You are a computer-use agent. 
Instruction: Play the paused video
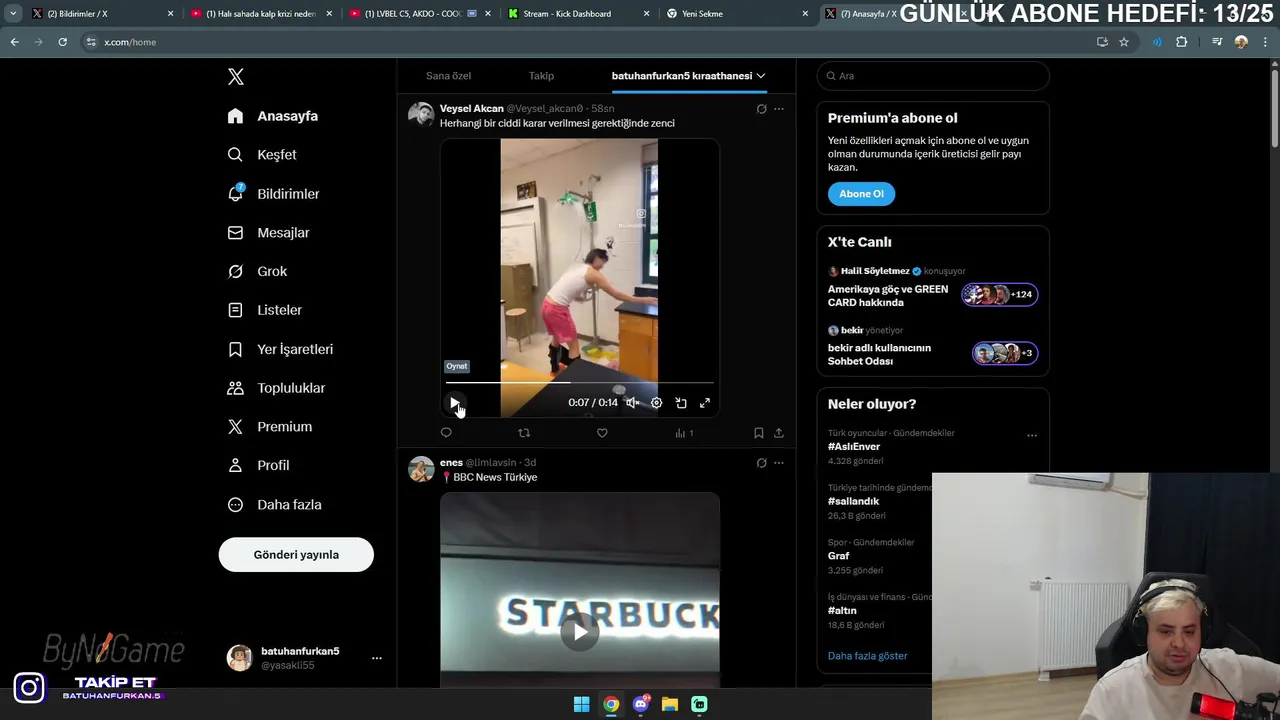click(455, 403)
